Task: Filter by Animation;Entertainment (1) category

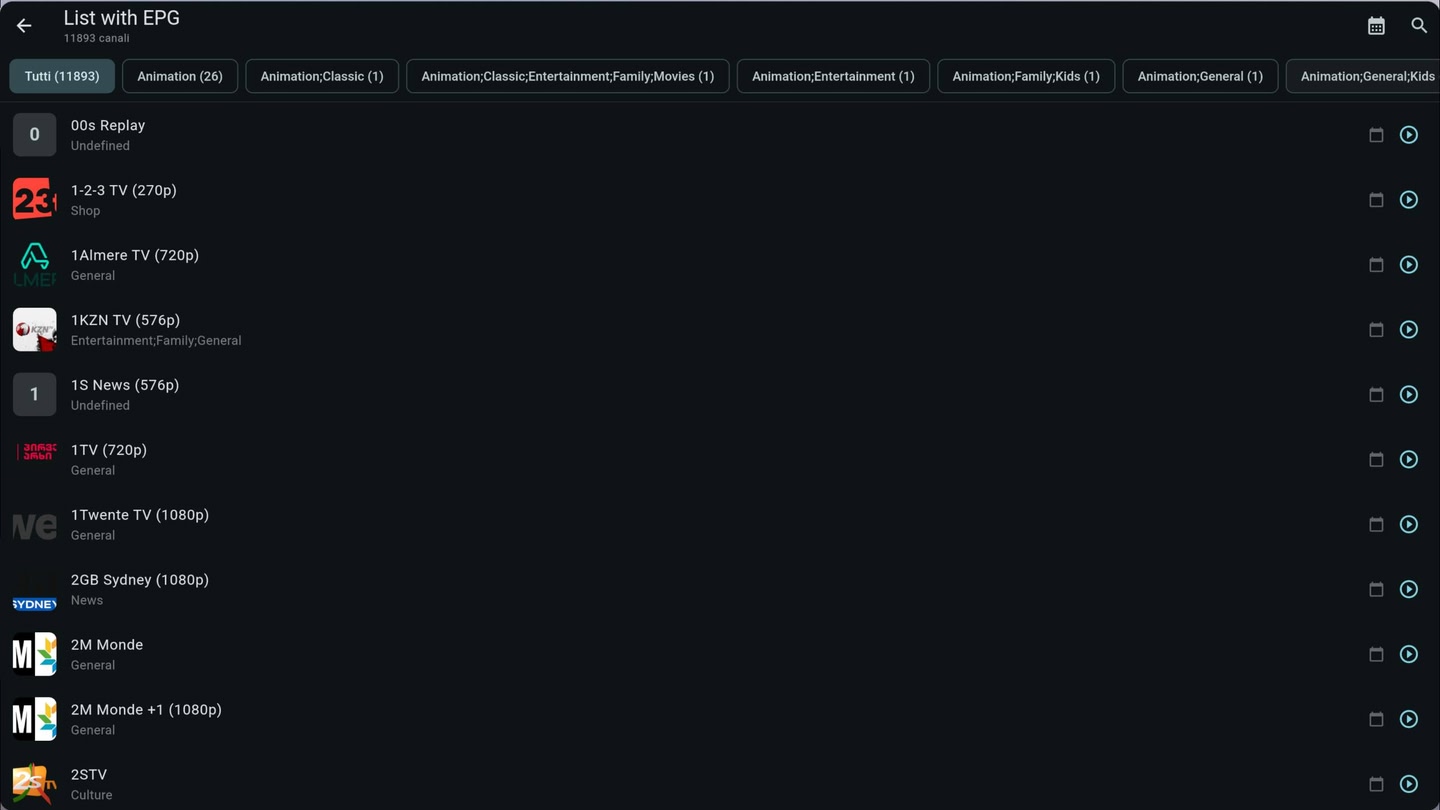Action: pyautogui.click(x=833, y=76)
